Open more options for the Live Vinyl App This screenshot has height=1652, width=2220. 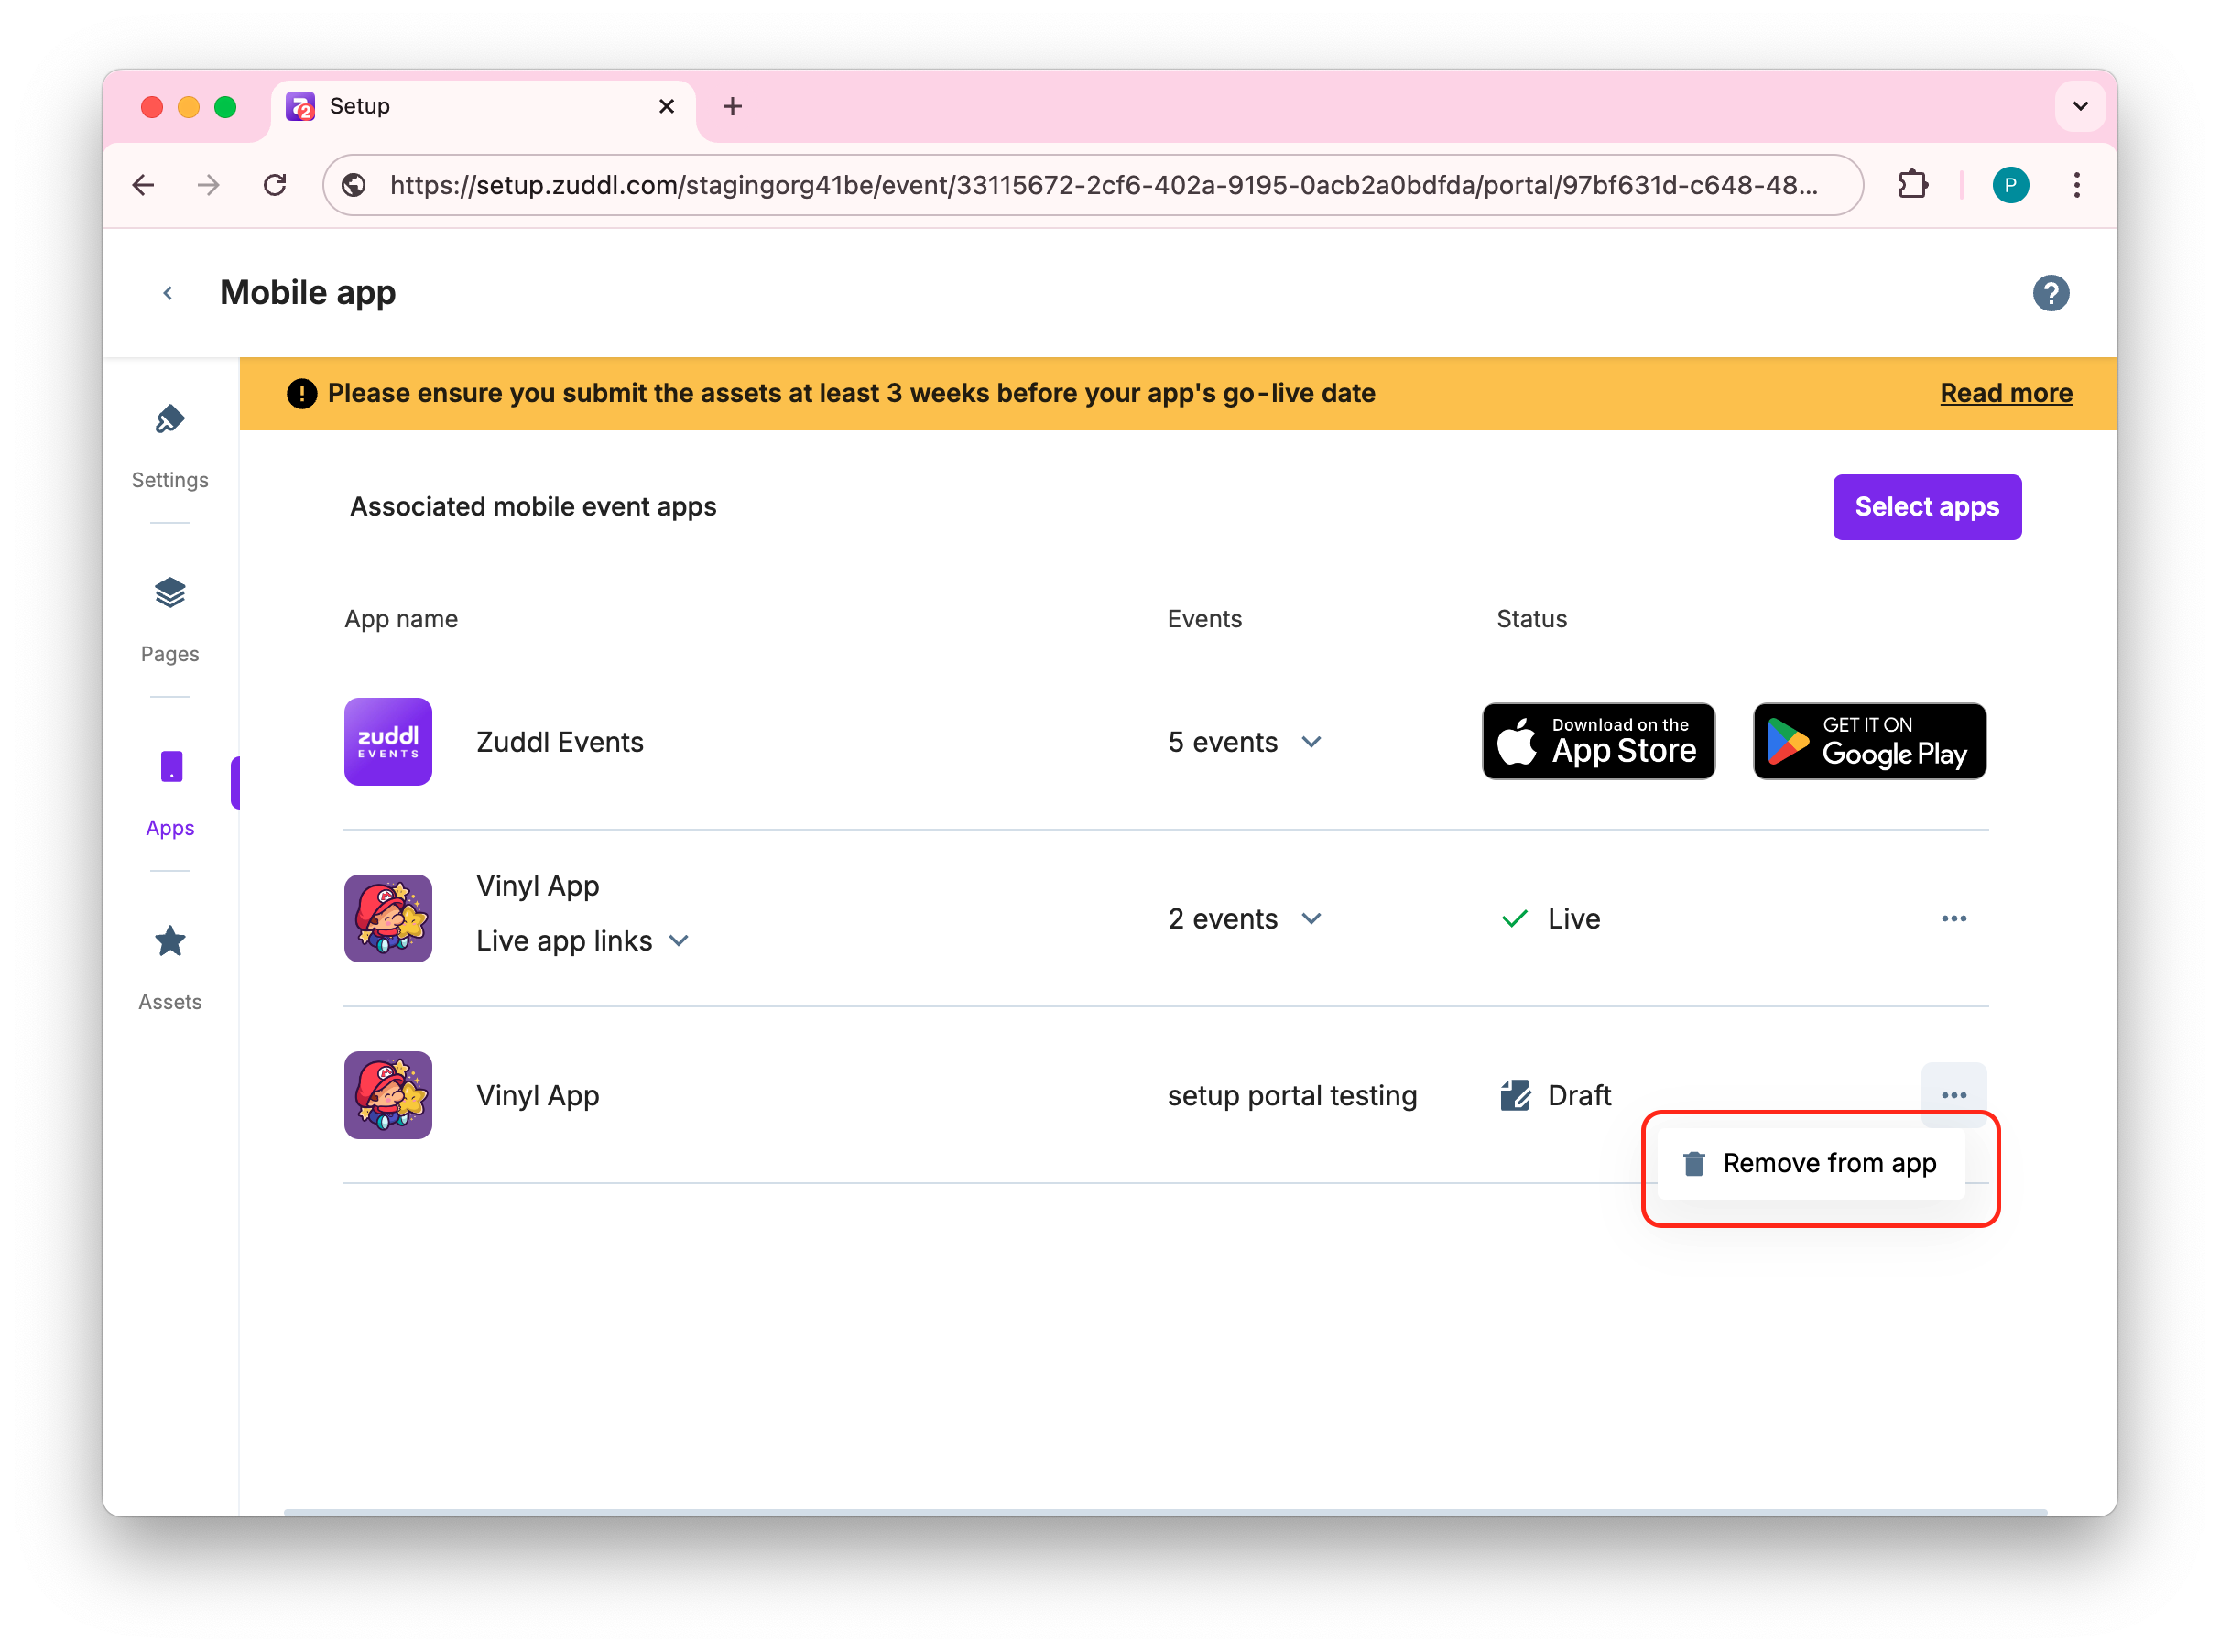[1953, 918]
